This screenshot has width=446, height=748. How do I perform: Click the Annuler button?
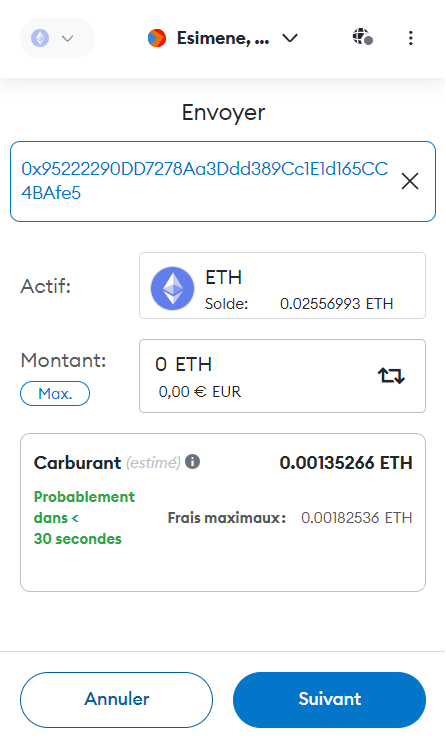point(116,700)
